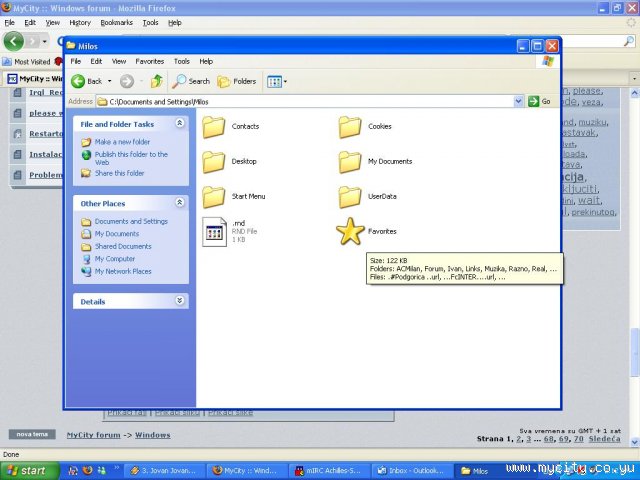Expand the Address bar dropdown

click(518, 101)
